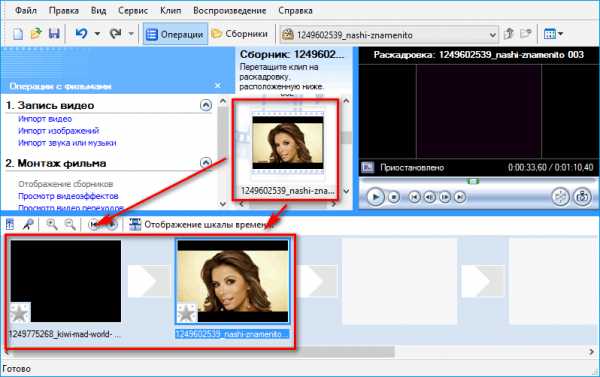Open the Вид menu
600x377 pixels.
click(x=98, y=10)
